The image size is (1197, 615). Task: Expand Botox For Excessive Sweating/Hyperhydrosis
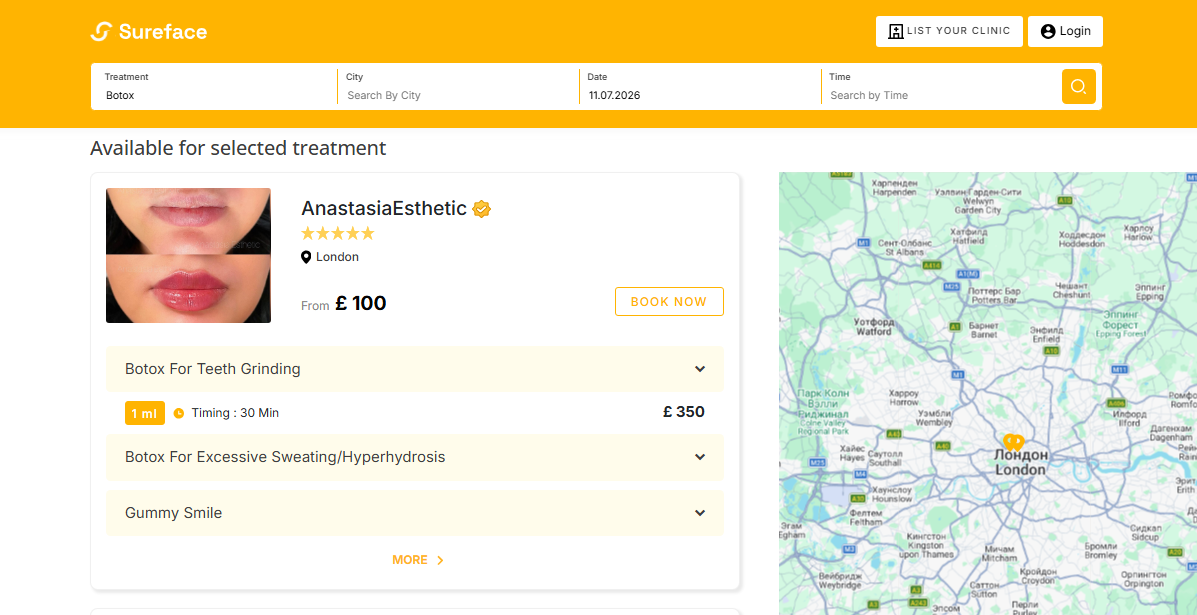(415, 457)
